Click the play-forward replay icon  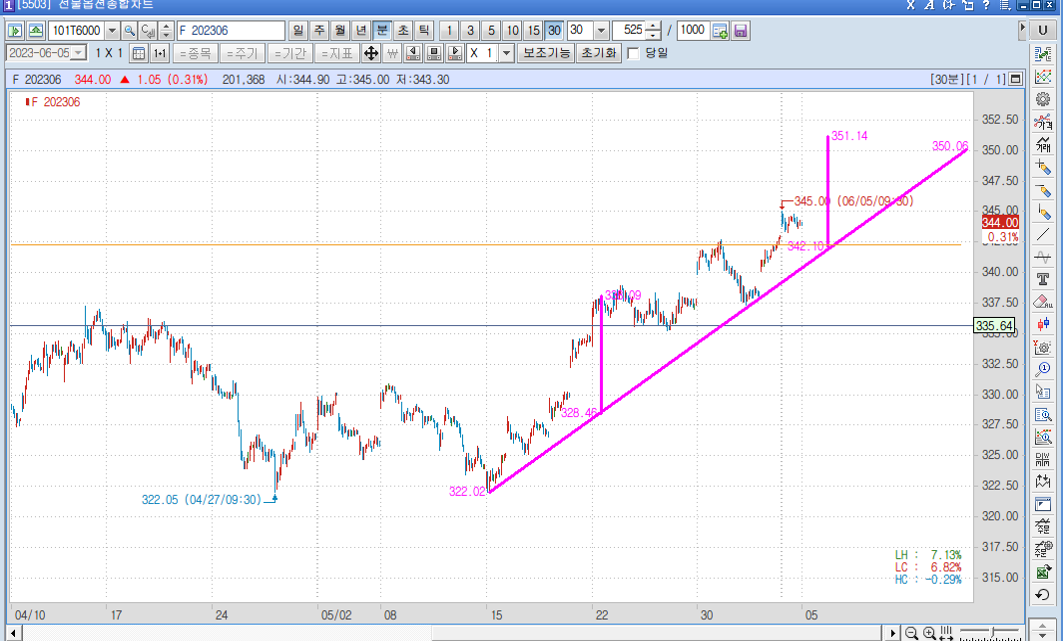[x=455, y=53]
